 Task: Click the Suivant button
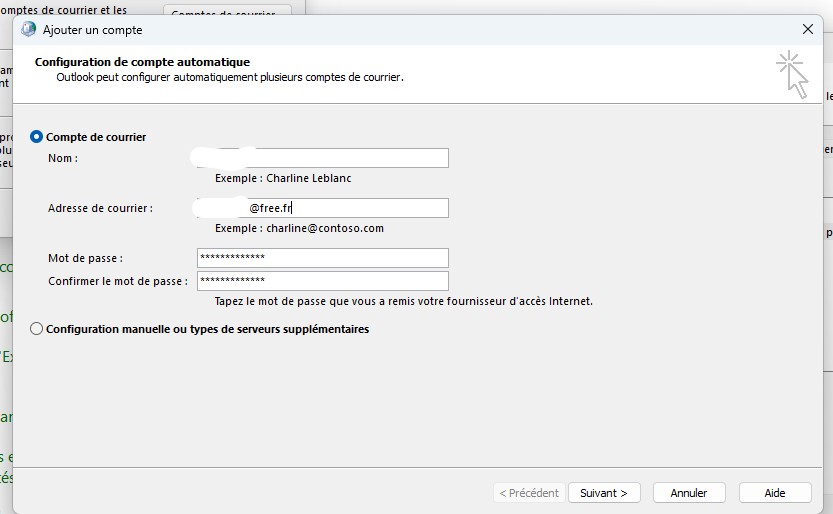tap(604, 493)
